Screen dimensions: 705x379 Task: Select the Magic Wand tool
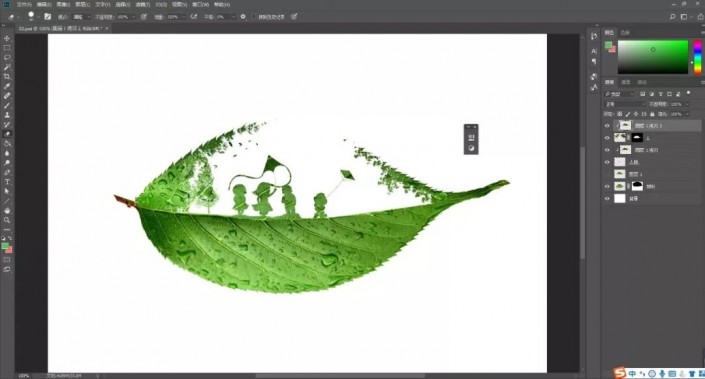pos(7,67)
